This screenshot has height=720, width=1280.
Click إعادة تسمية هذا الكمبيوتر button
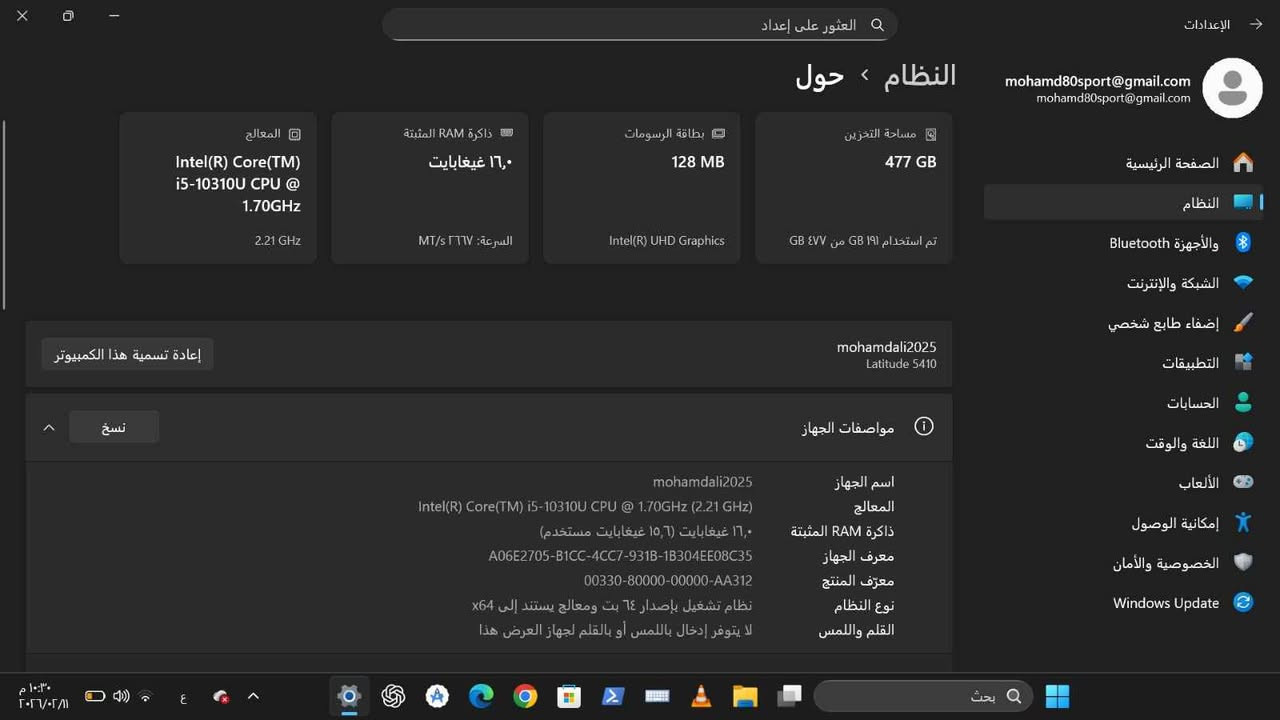(127, 354)
